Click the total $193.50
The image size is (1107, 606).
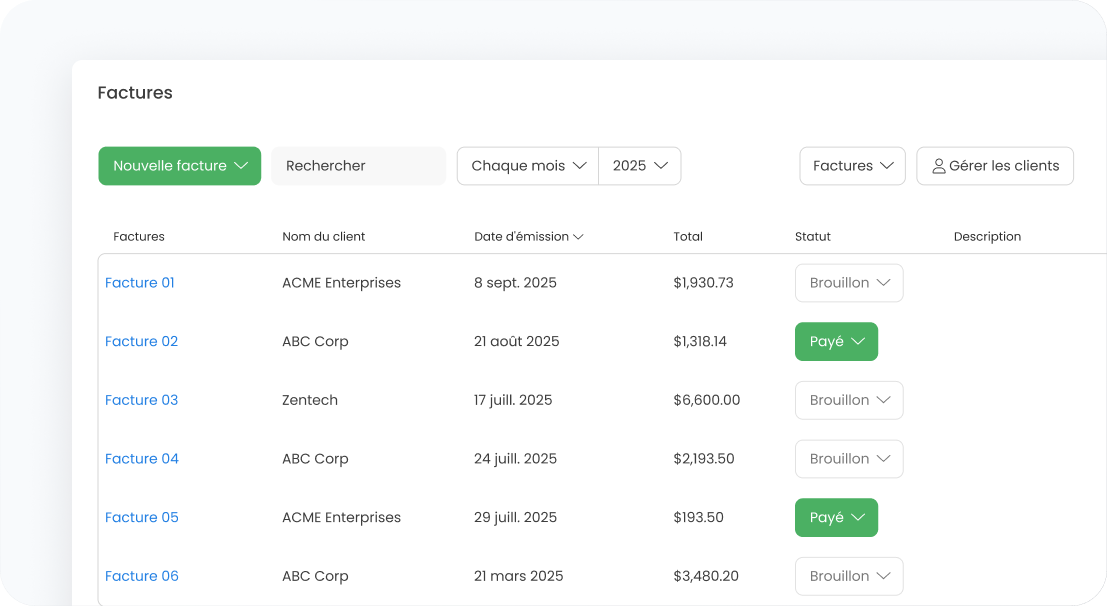point(698,517)
